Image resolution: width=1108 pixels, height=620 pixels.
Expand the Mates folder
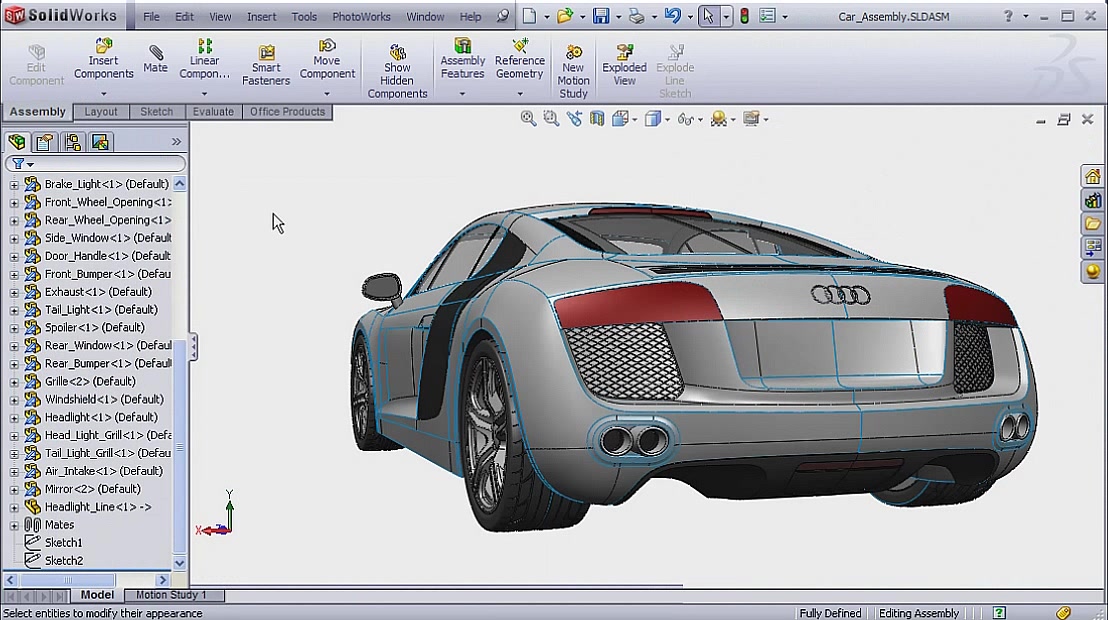pos(13,524)
